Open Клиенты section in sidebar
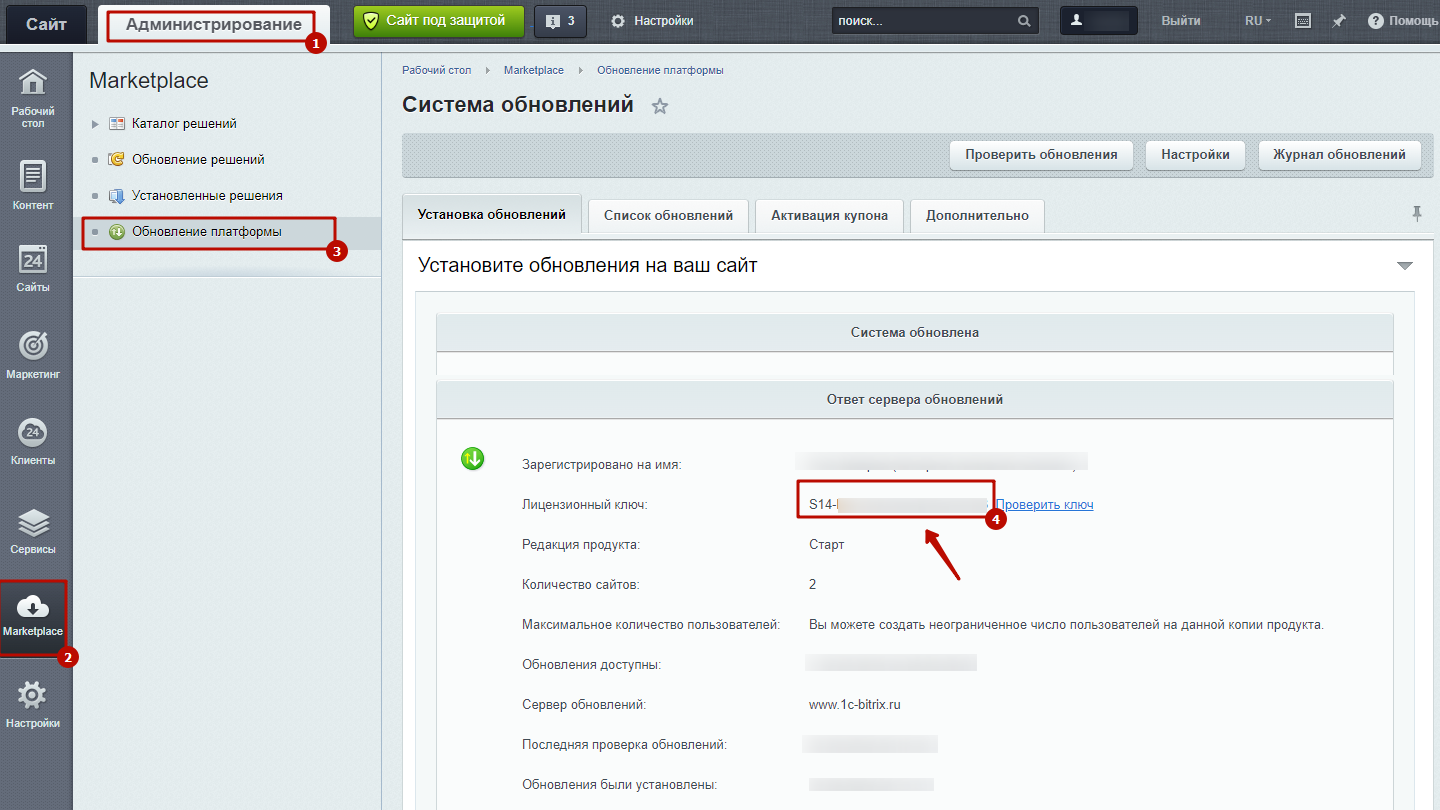1440x810 pixels. pos(33,442)
